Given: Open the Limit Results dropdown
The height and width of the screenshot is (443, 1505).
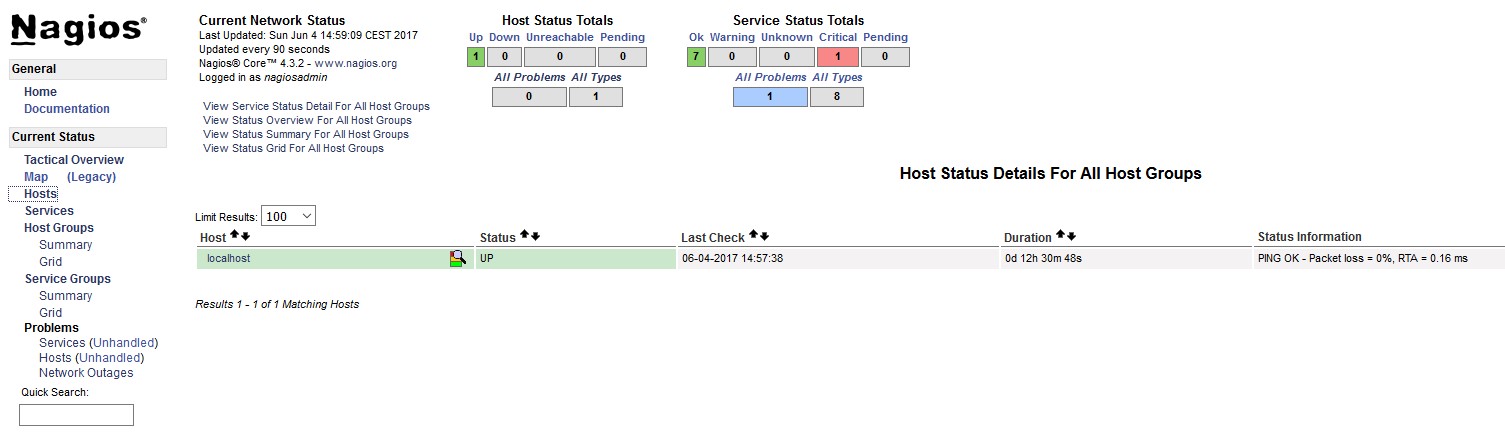Looking at the screenshot, I should (x=288, y=216).
